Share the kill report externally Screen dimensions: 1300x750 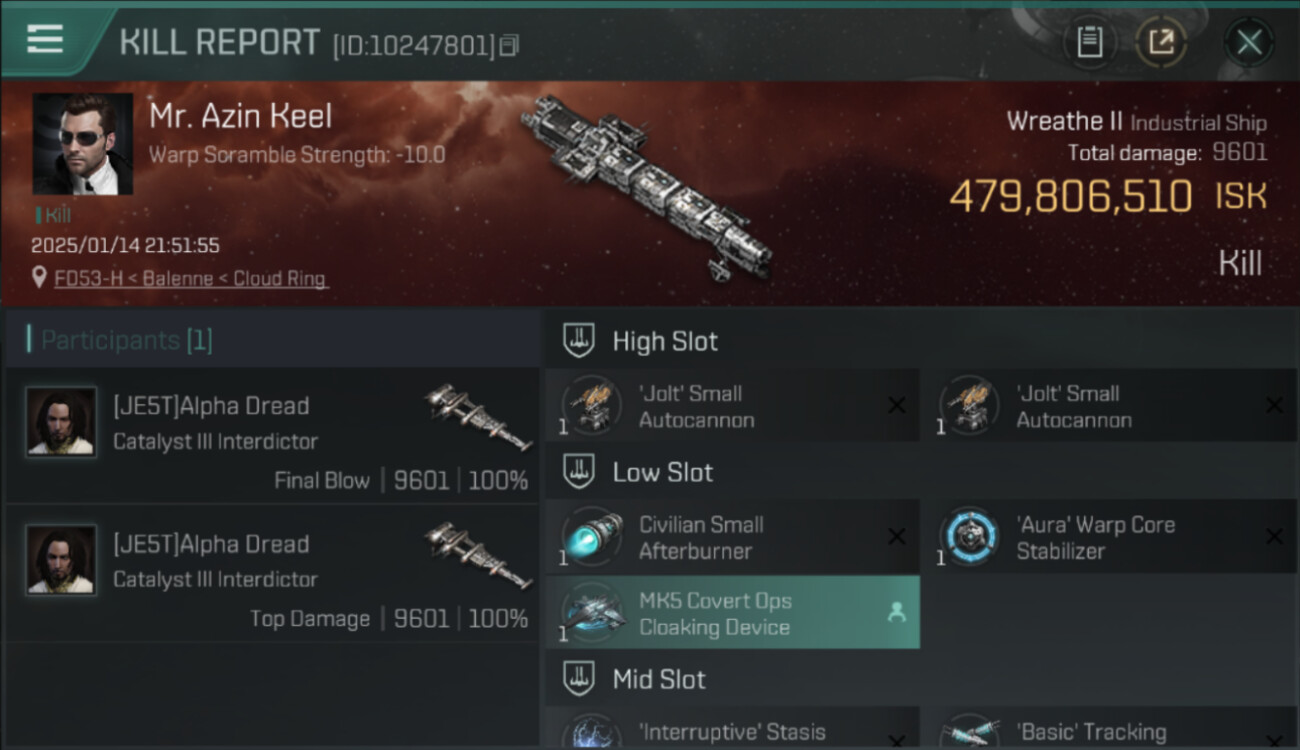(1161, 42)
